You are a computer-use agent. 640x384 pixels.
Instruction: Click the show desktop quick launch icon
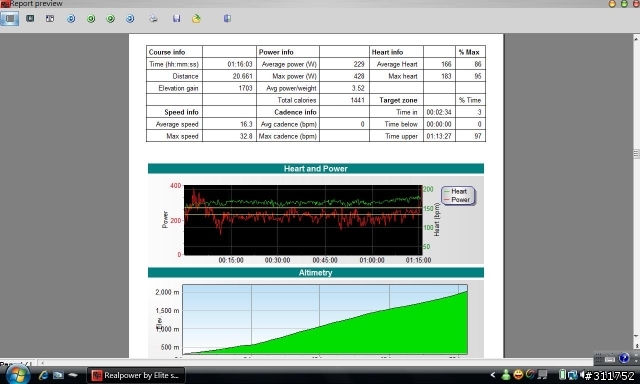[58, 375]
